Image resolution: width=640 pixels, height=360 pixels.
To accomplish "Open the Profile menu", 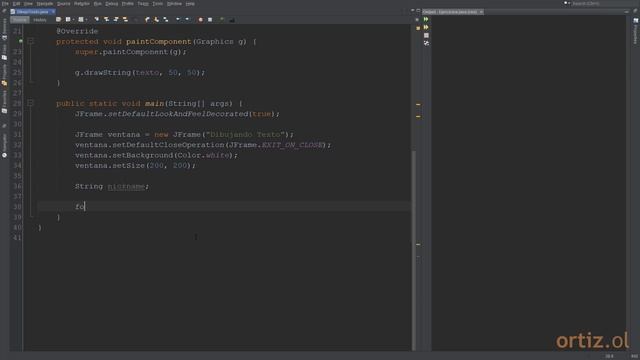I will [128, 4].
